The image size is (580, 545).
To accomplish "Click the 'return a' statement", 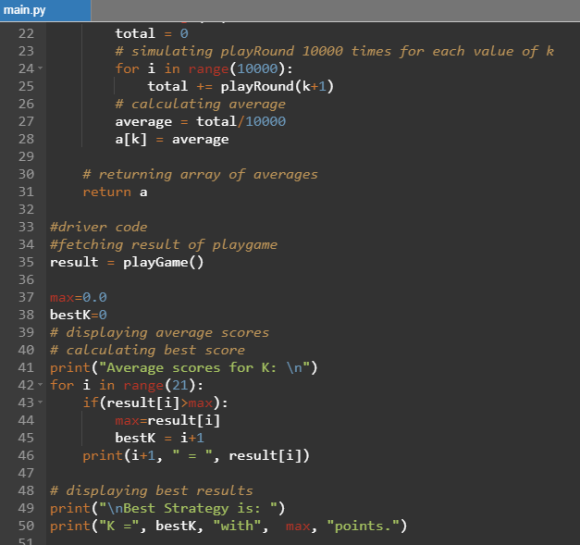I will point(115,192).
